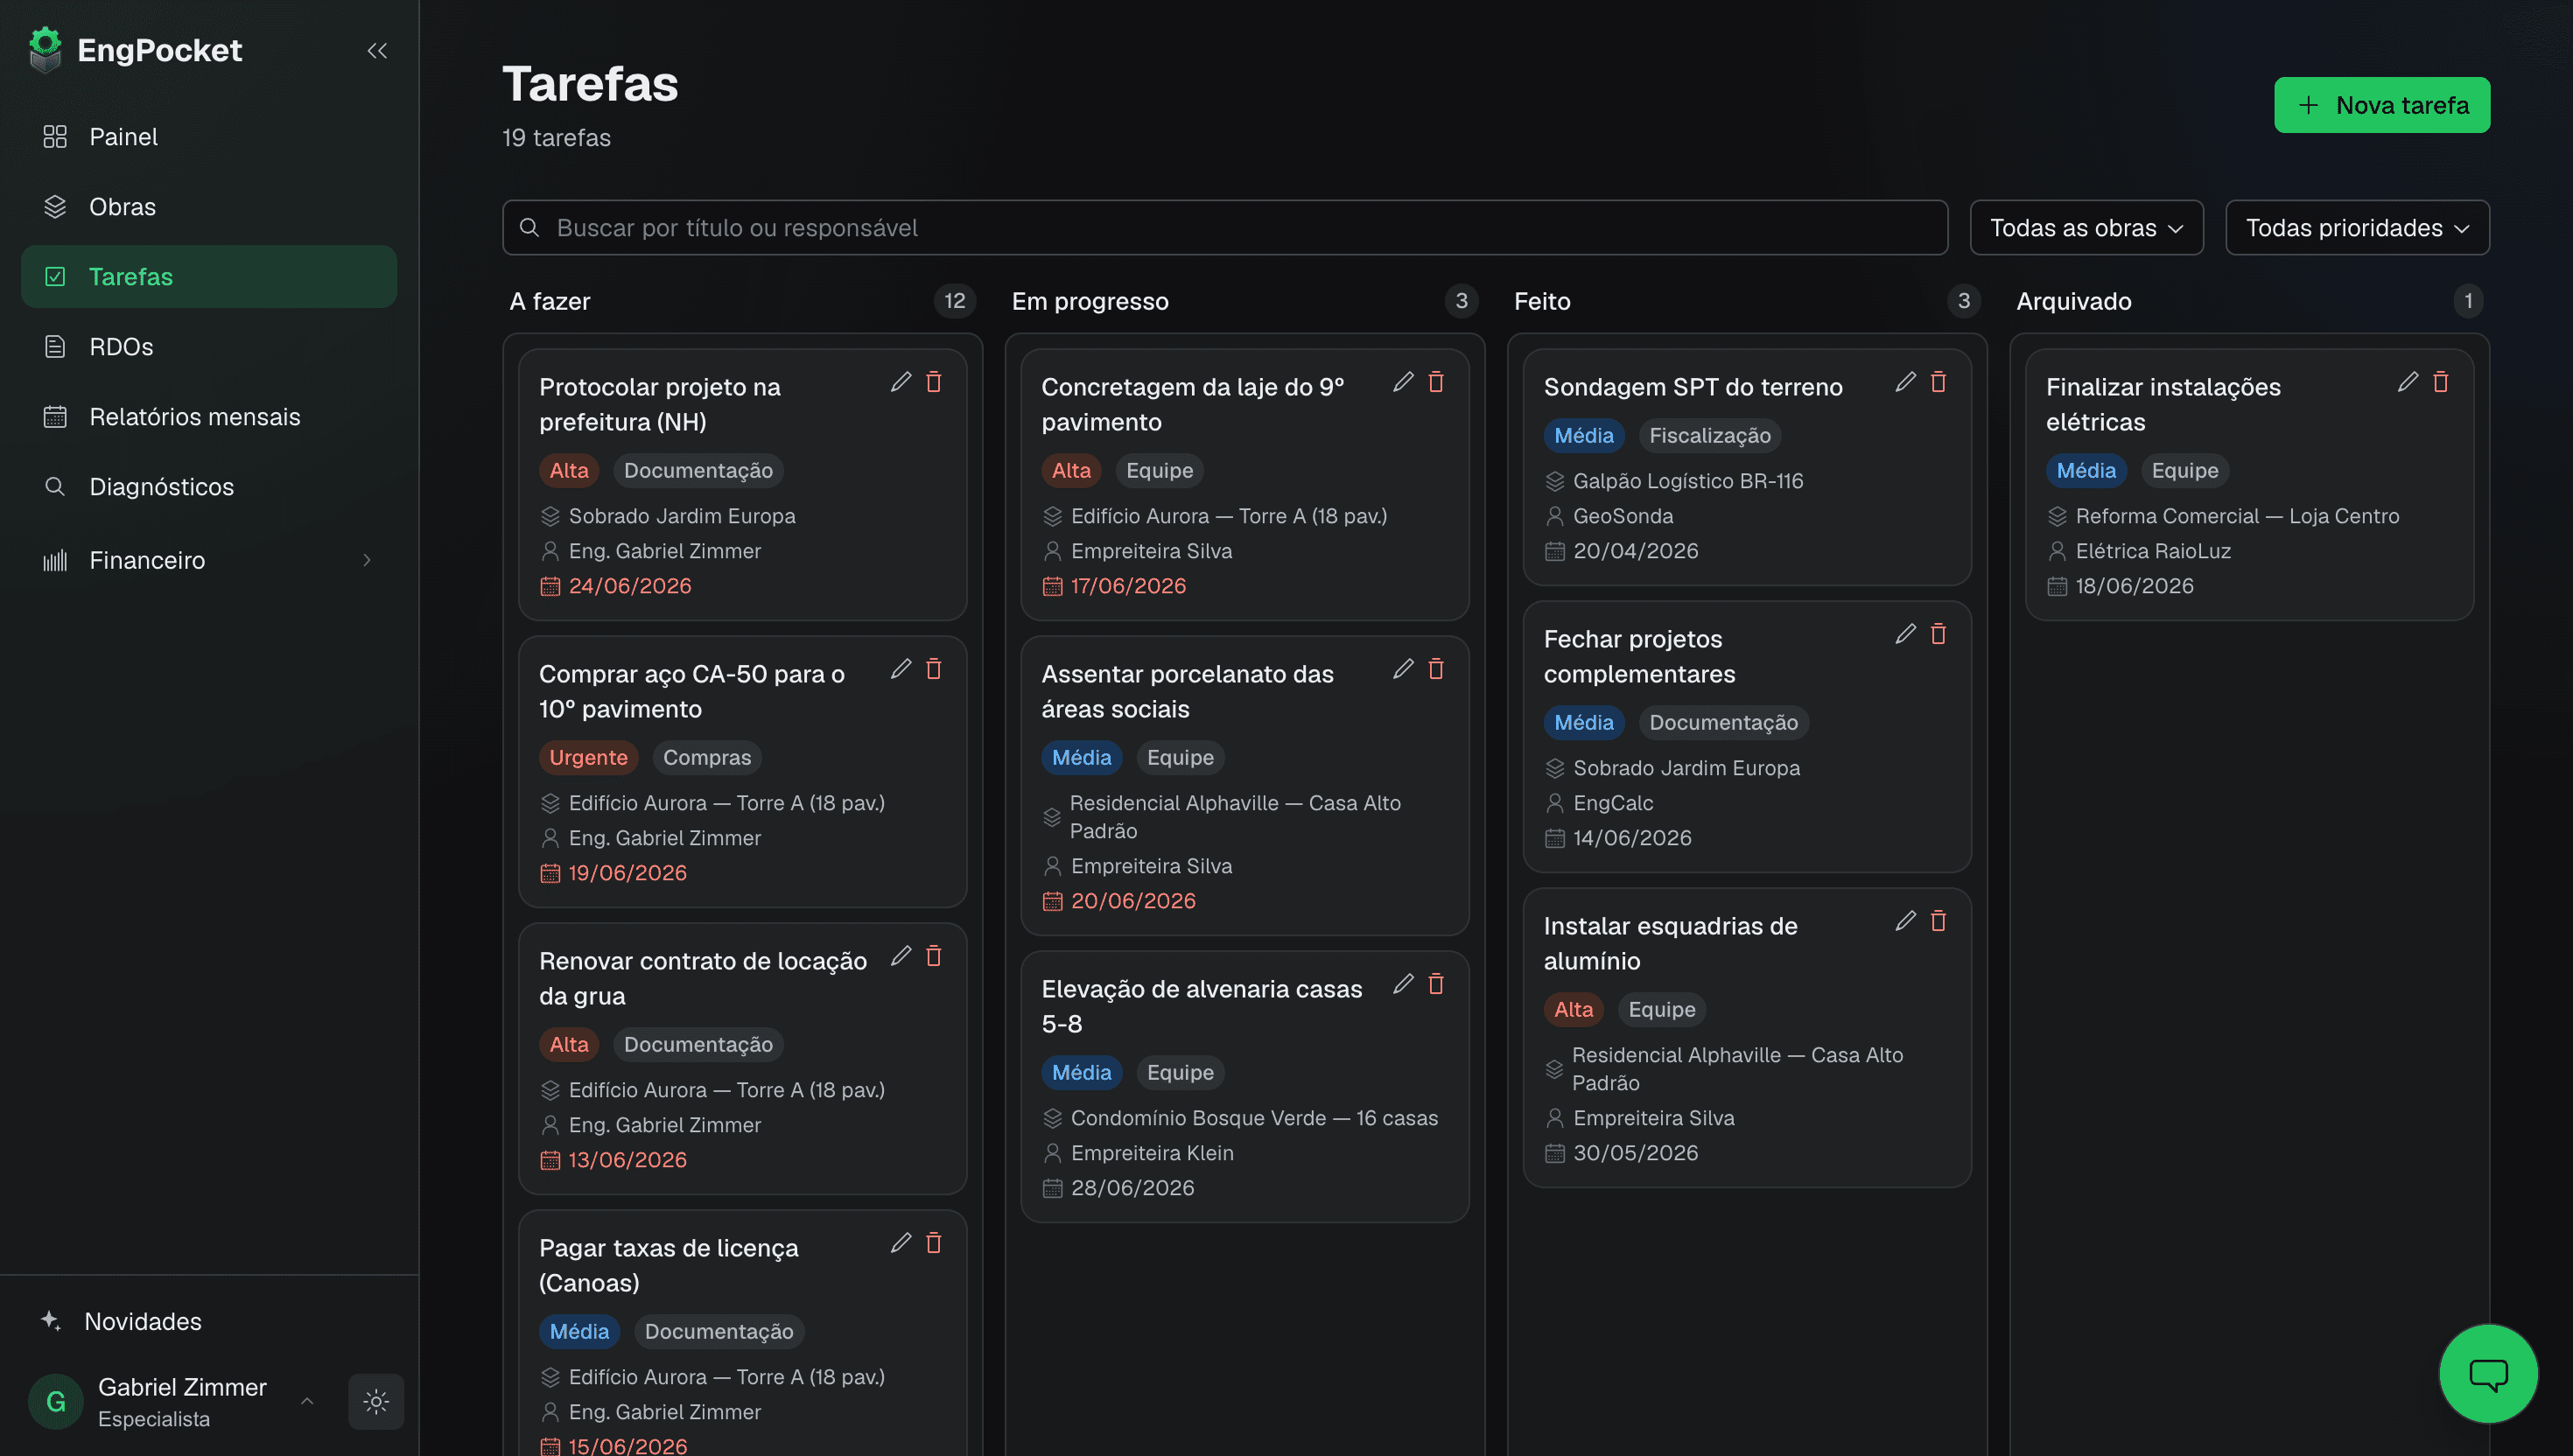This screenshot has height=1456, width=2573.
Task: Edit the Pagar taxas de licença task
Action: coord(901,1242)
